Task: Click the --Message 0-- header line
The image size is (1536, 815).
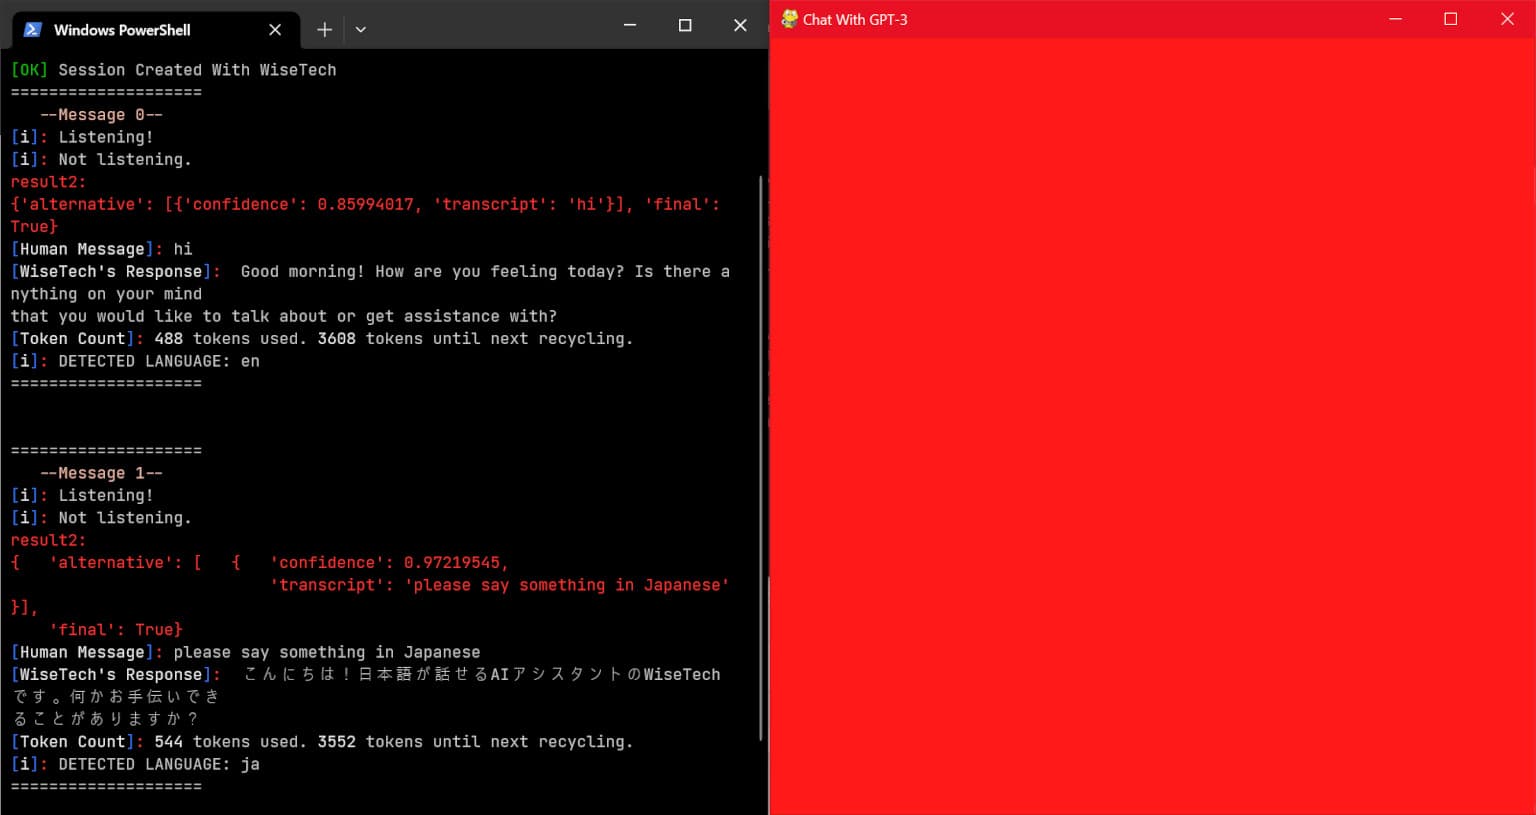Action: [x=101, y=115]
